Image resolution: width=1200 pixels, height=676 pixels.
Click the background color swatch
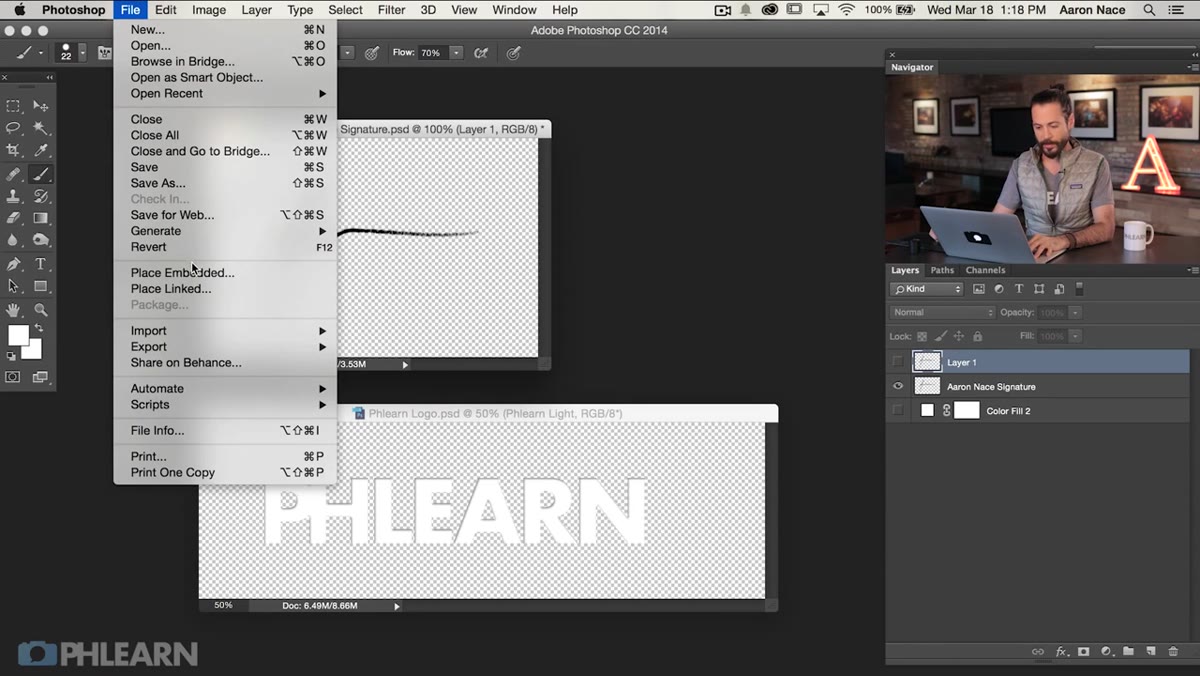coord(33,349)
